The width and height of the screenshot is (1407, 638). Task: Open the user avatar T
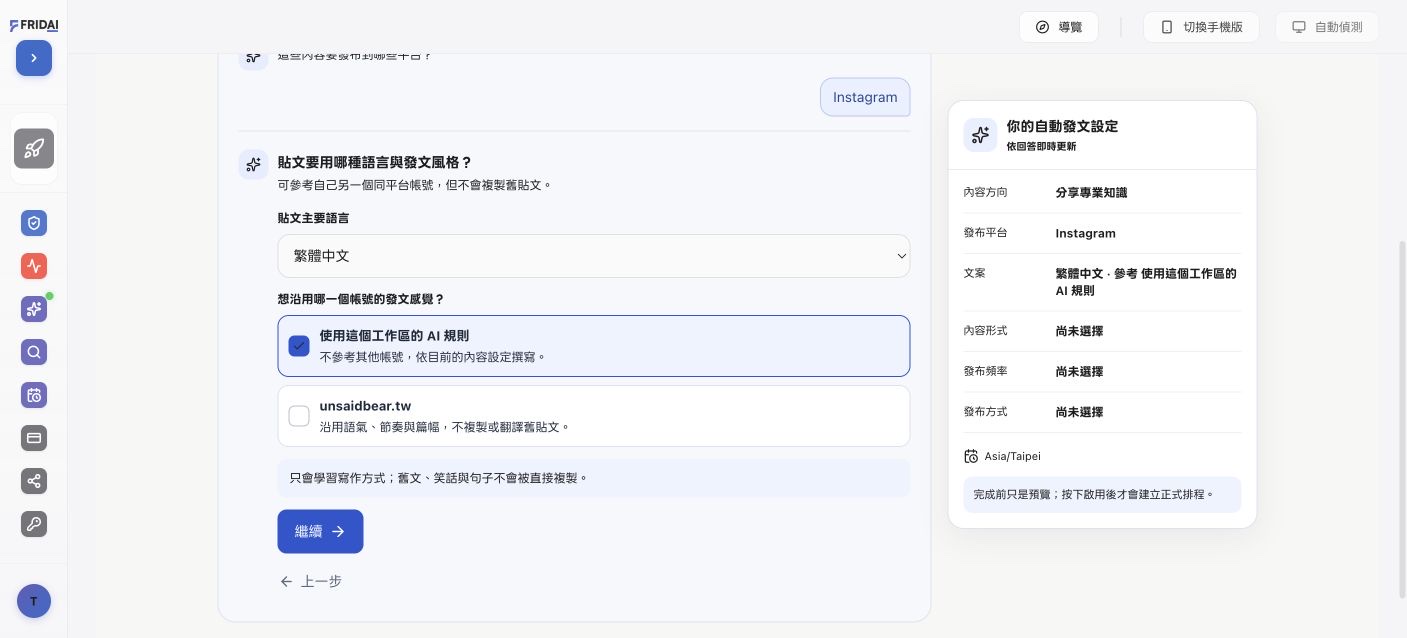pos(34,601)
